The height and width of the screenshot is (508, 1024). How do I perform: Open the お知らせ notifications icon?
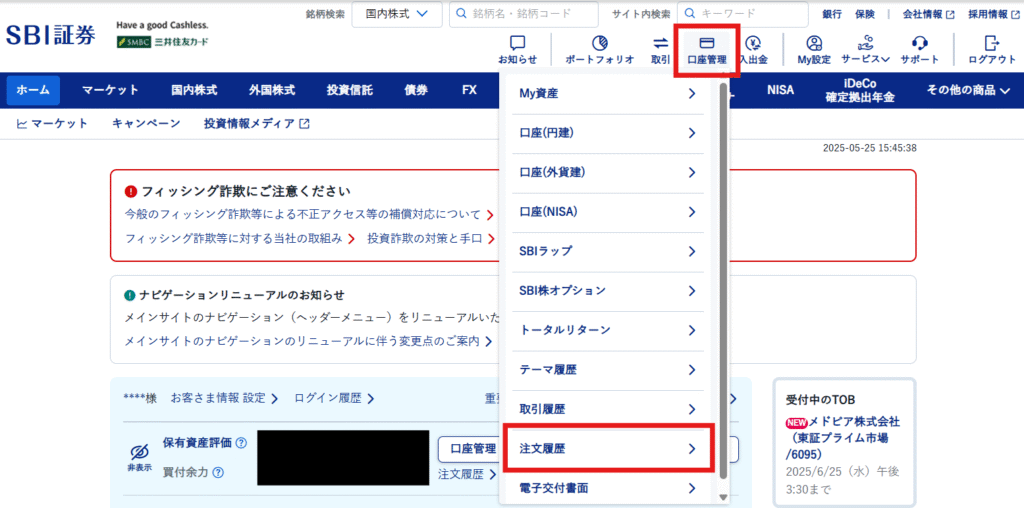point(517,50)
